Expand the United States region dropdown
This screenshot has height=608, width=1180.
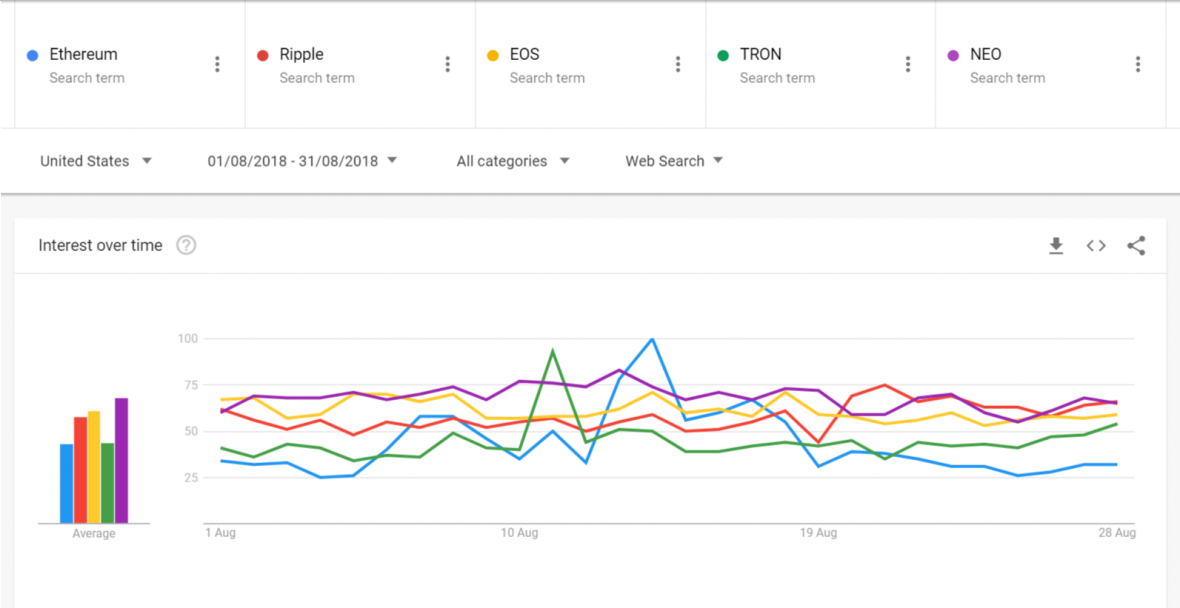96,161
